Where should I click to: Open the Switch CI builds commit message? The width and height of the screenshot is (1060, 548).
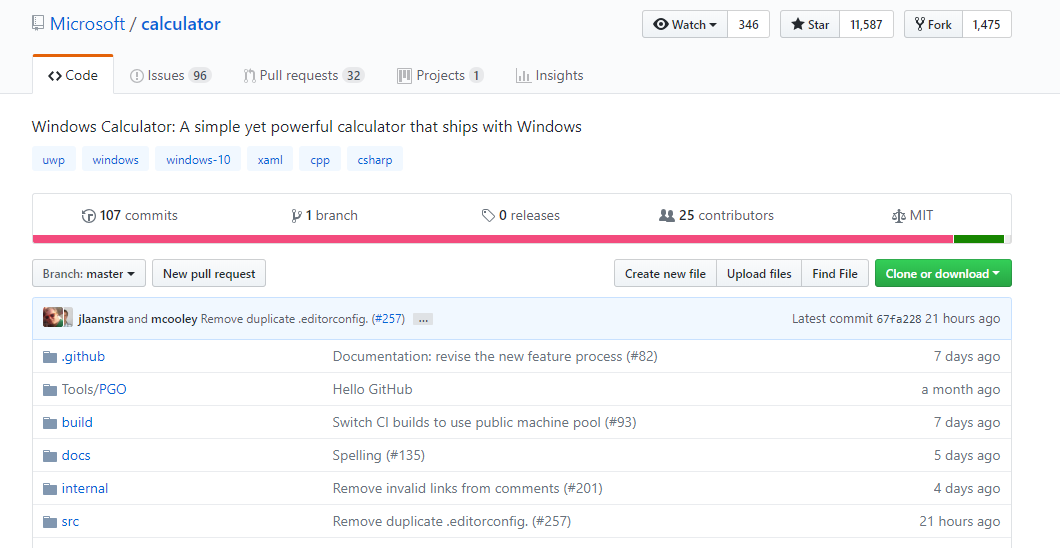(x=484, y=423)
